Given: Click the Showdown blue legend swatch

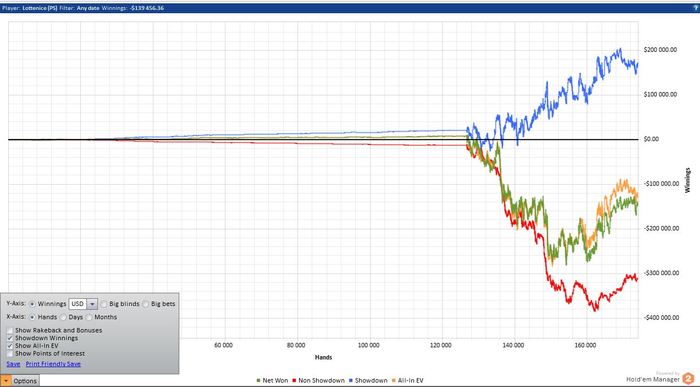Looking at the screenshot, I should coord(351,381).
